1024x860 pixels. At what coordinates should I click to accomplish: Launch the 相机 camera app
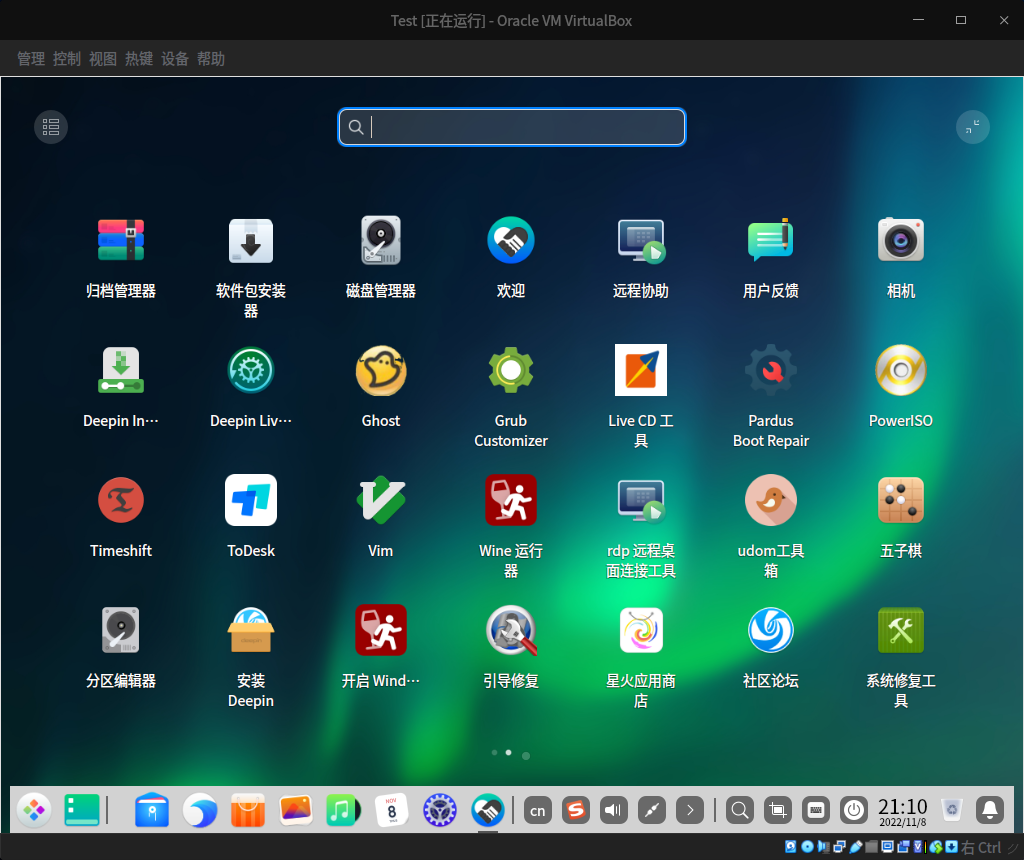pyautogui.click(x=901, y=241)
